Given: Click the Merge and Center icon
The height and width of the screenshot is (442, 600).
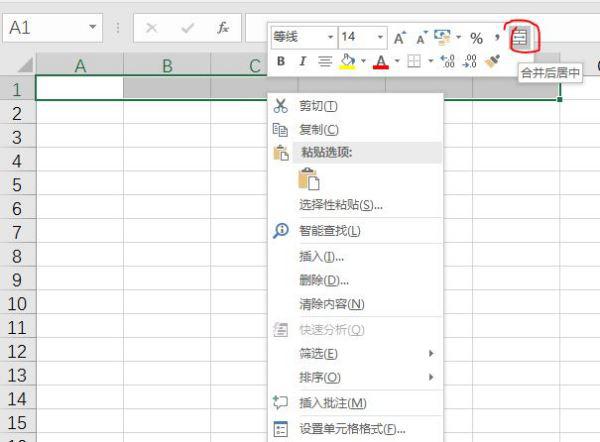Looking at the screenshot, I should point(520,37).
